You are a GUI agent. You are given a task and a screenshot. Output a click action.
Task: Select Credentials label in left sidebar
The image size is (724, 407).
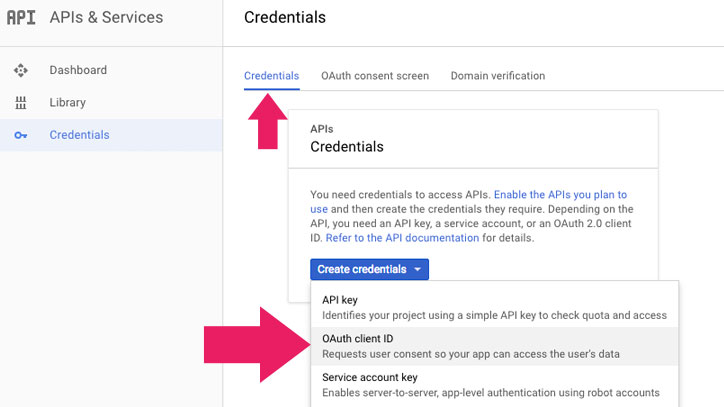click(79, 135)
